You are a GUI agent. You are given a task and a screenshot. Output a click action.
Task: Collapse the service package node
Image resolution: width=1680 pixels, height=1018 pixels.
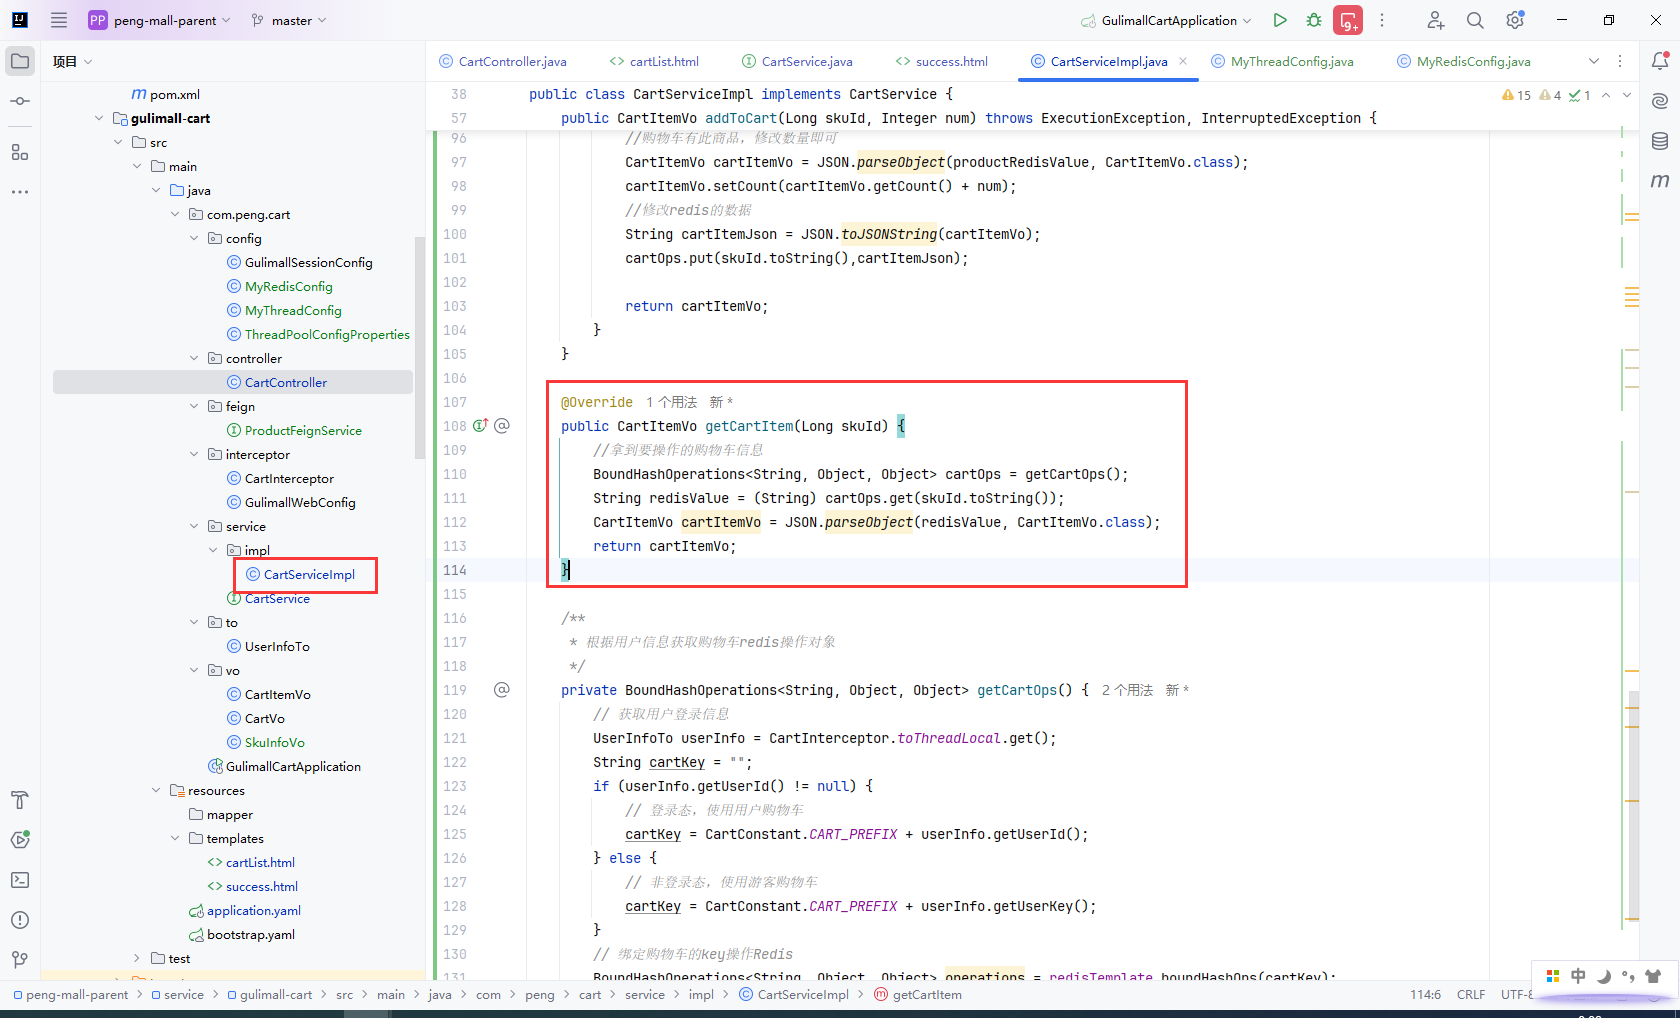[x=194, y=526]
